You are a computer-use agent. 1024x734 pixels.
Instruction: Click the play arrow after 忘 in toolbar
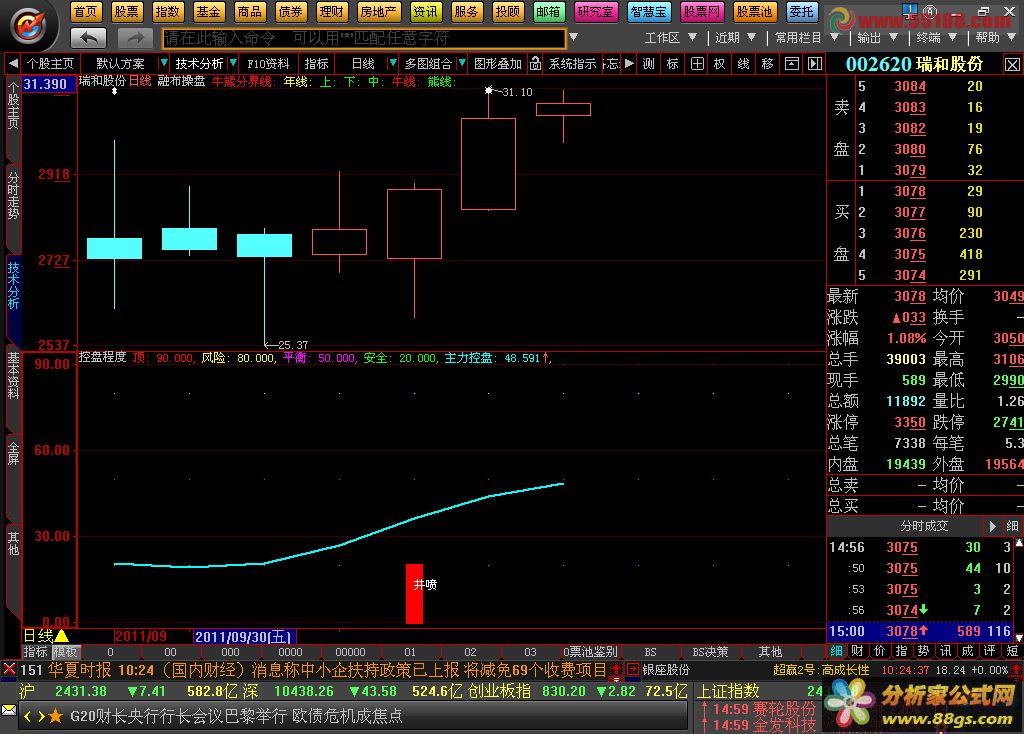click(629, 63)
